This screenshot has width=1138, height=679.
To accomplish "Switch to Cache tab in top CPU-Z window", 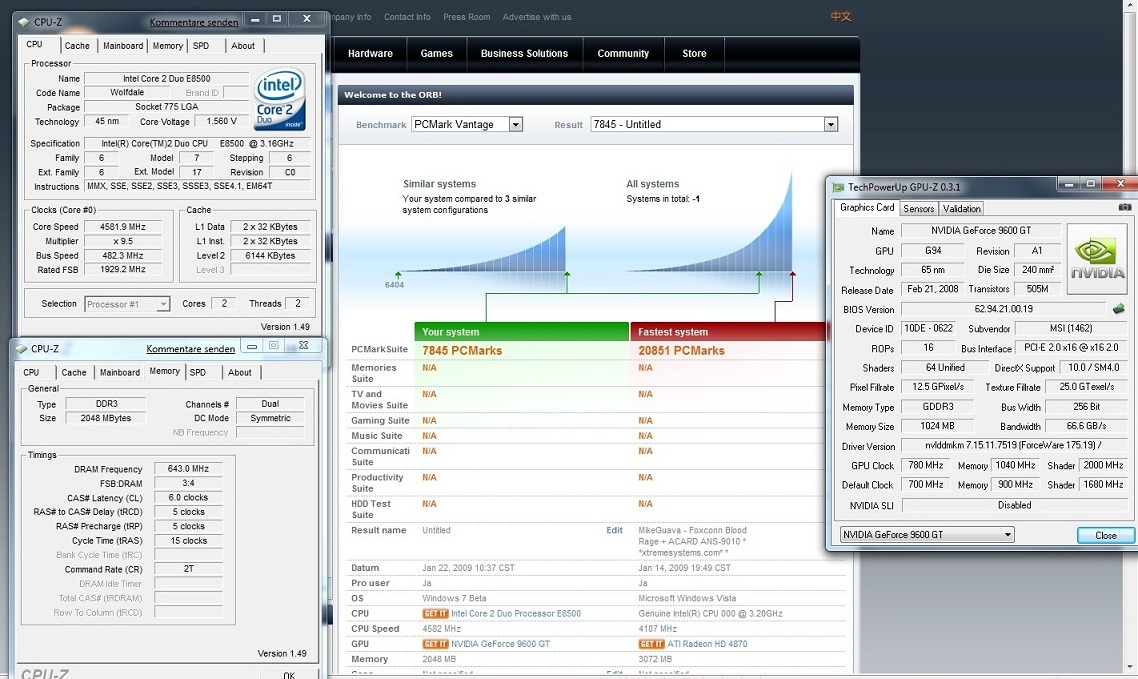I will (77, 46).
